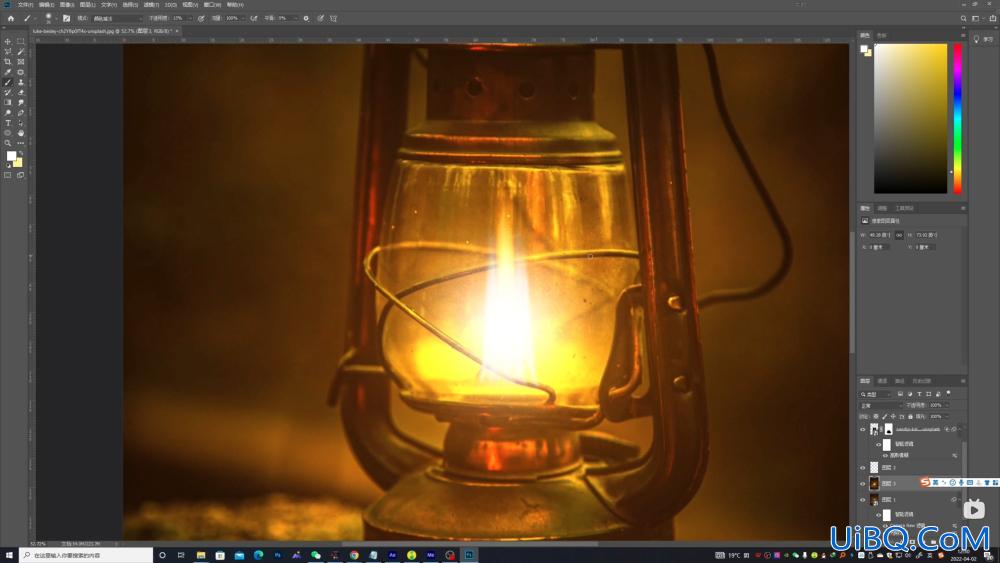Select the Dodge tool
This screenshot has width=1000, height=563.
[x=8, y=113]
